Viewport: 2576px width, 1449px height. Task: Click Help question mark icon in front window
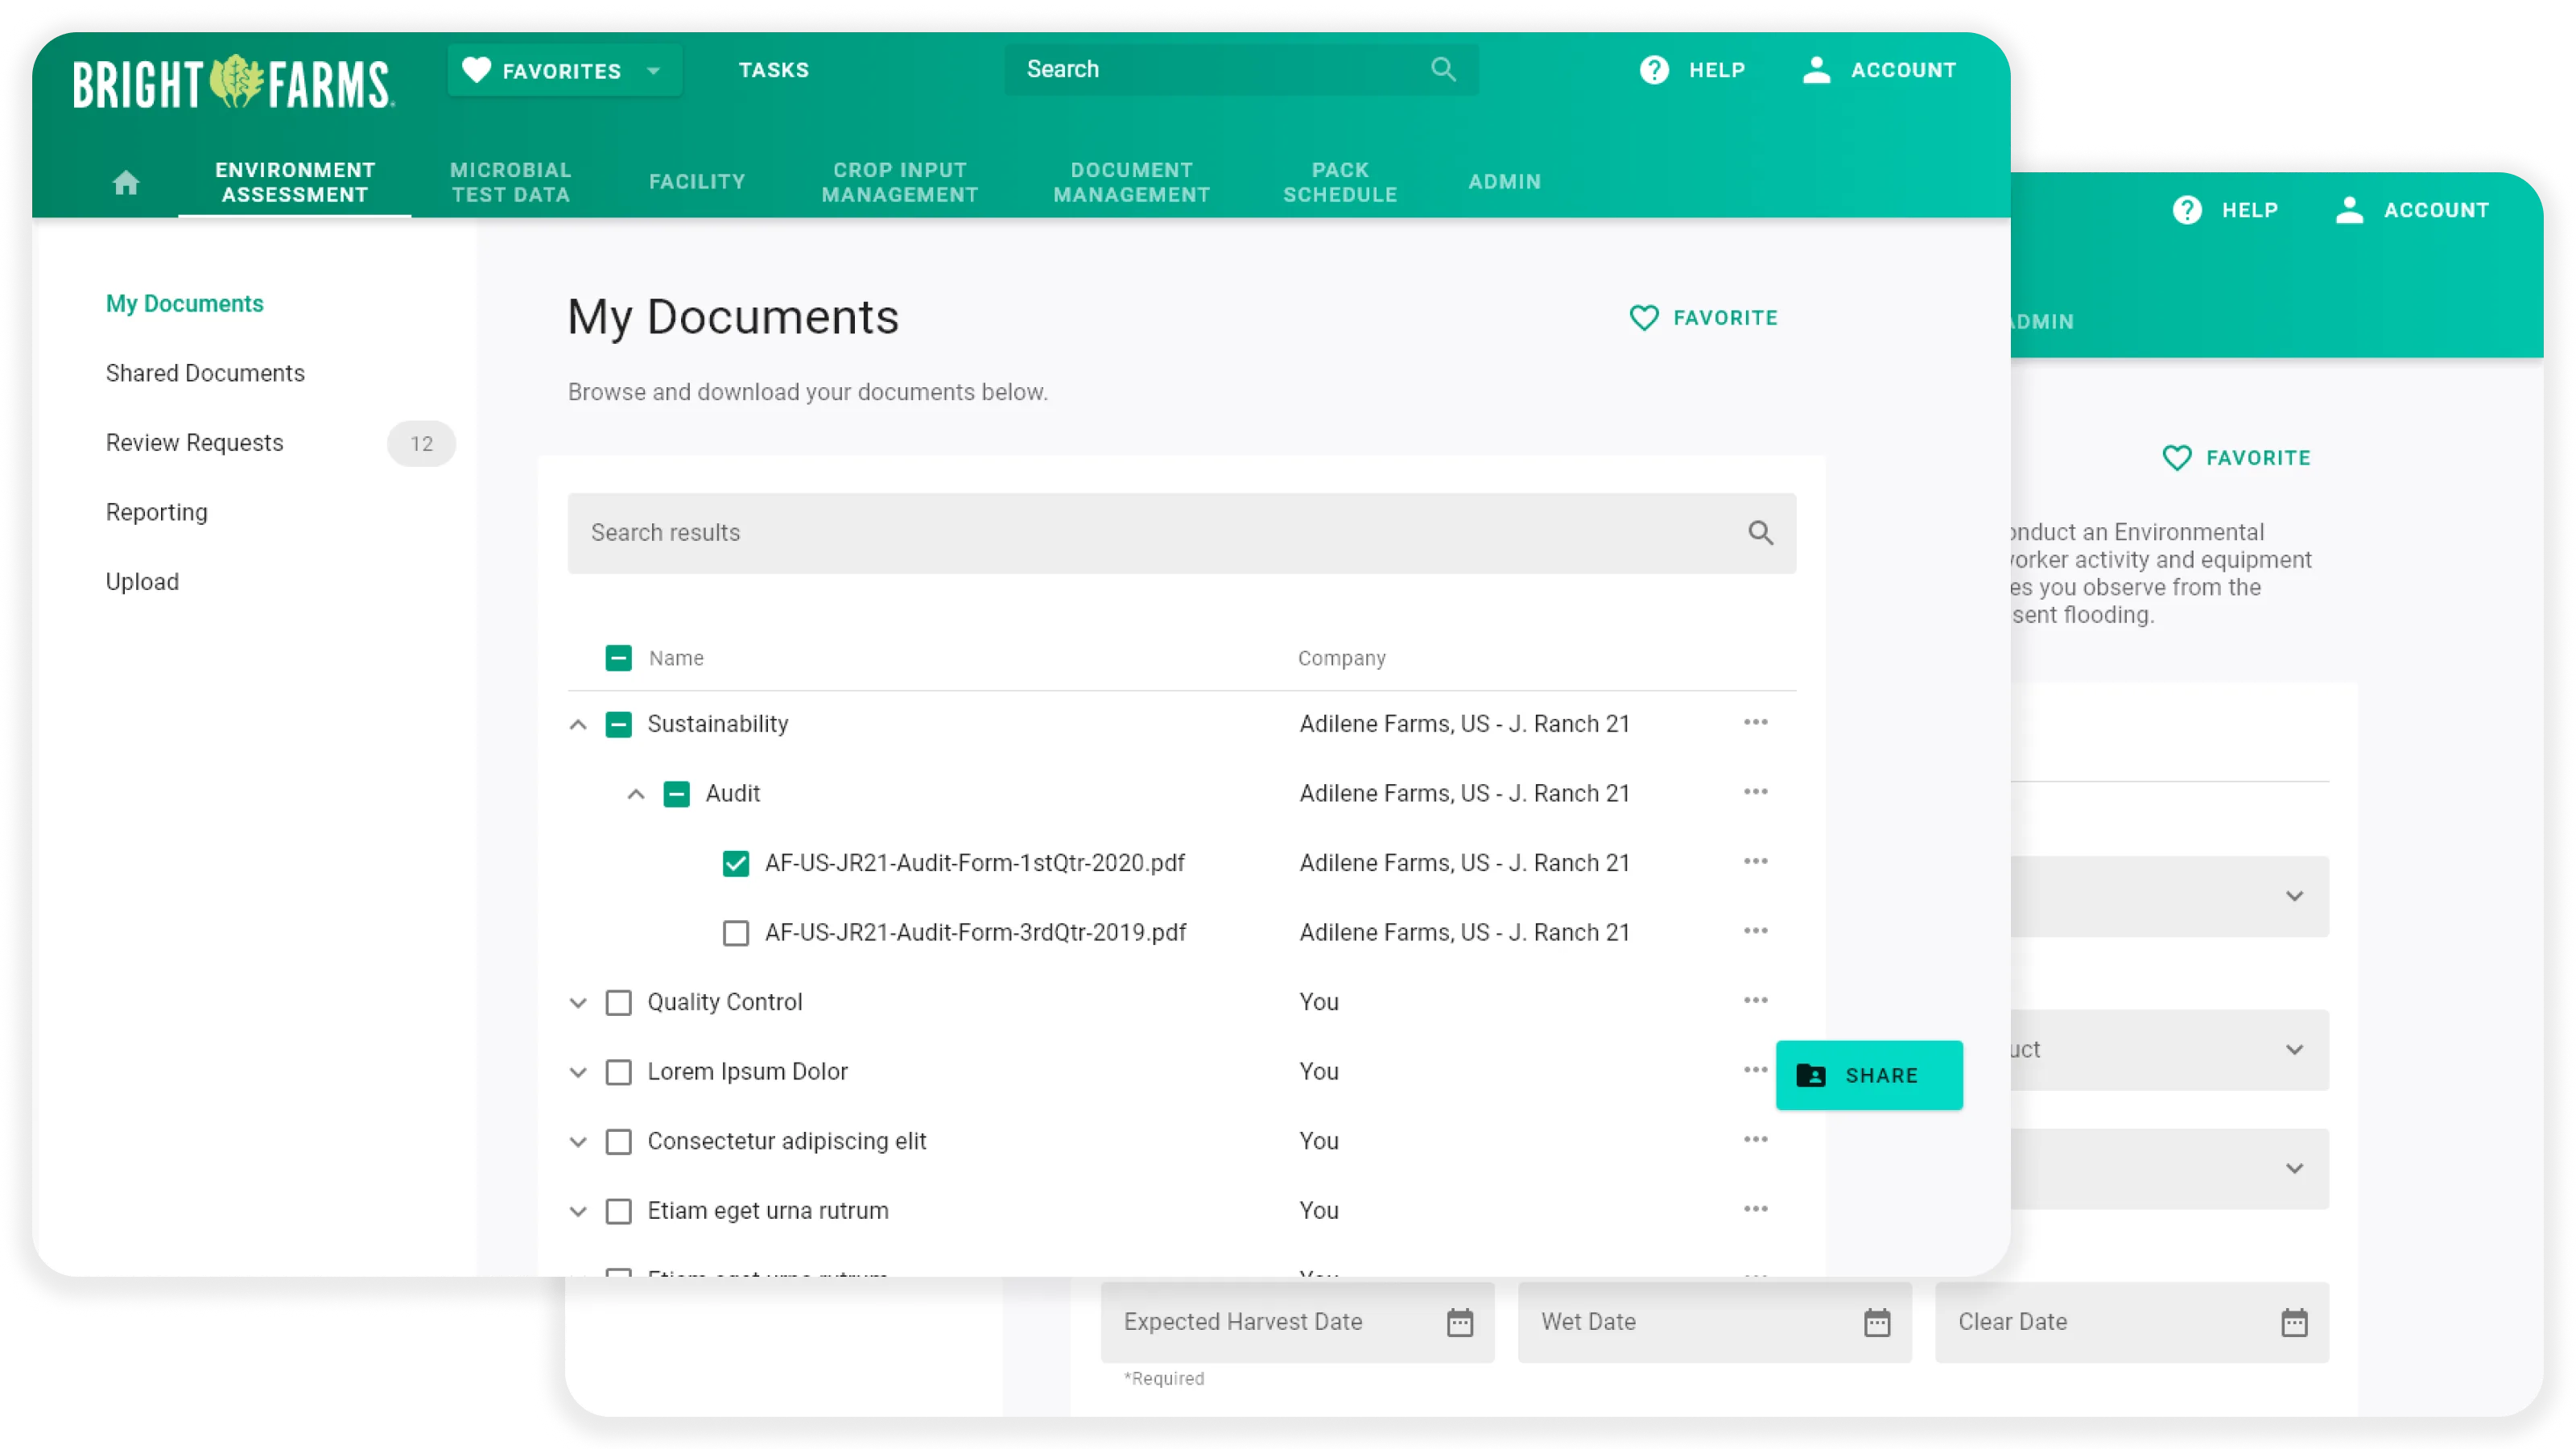1654,70
